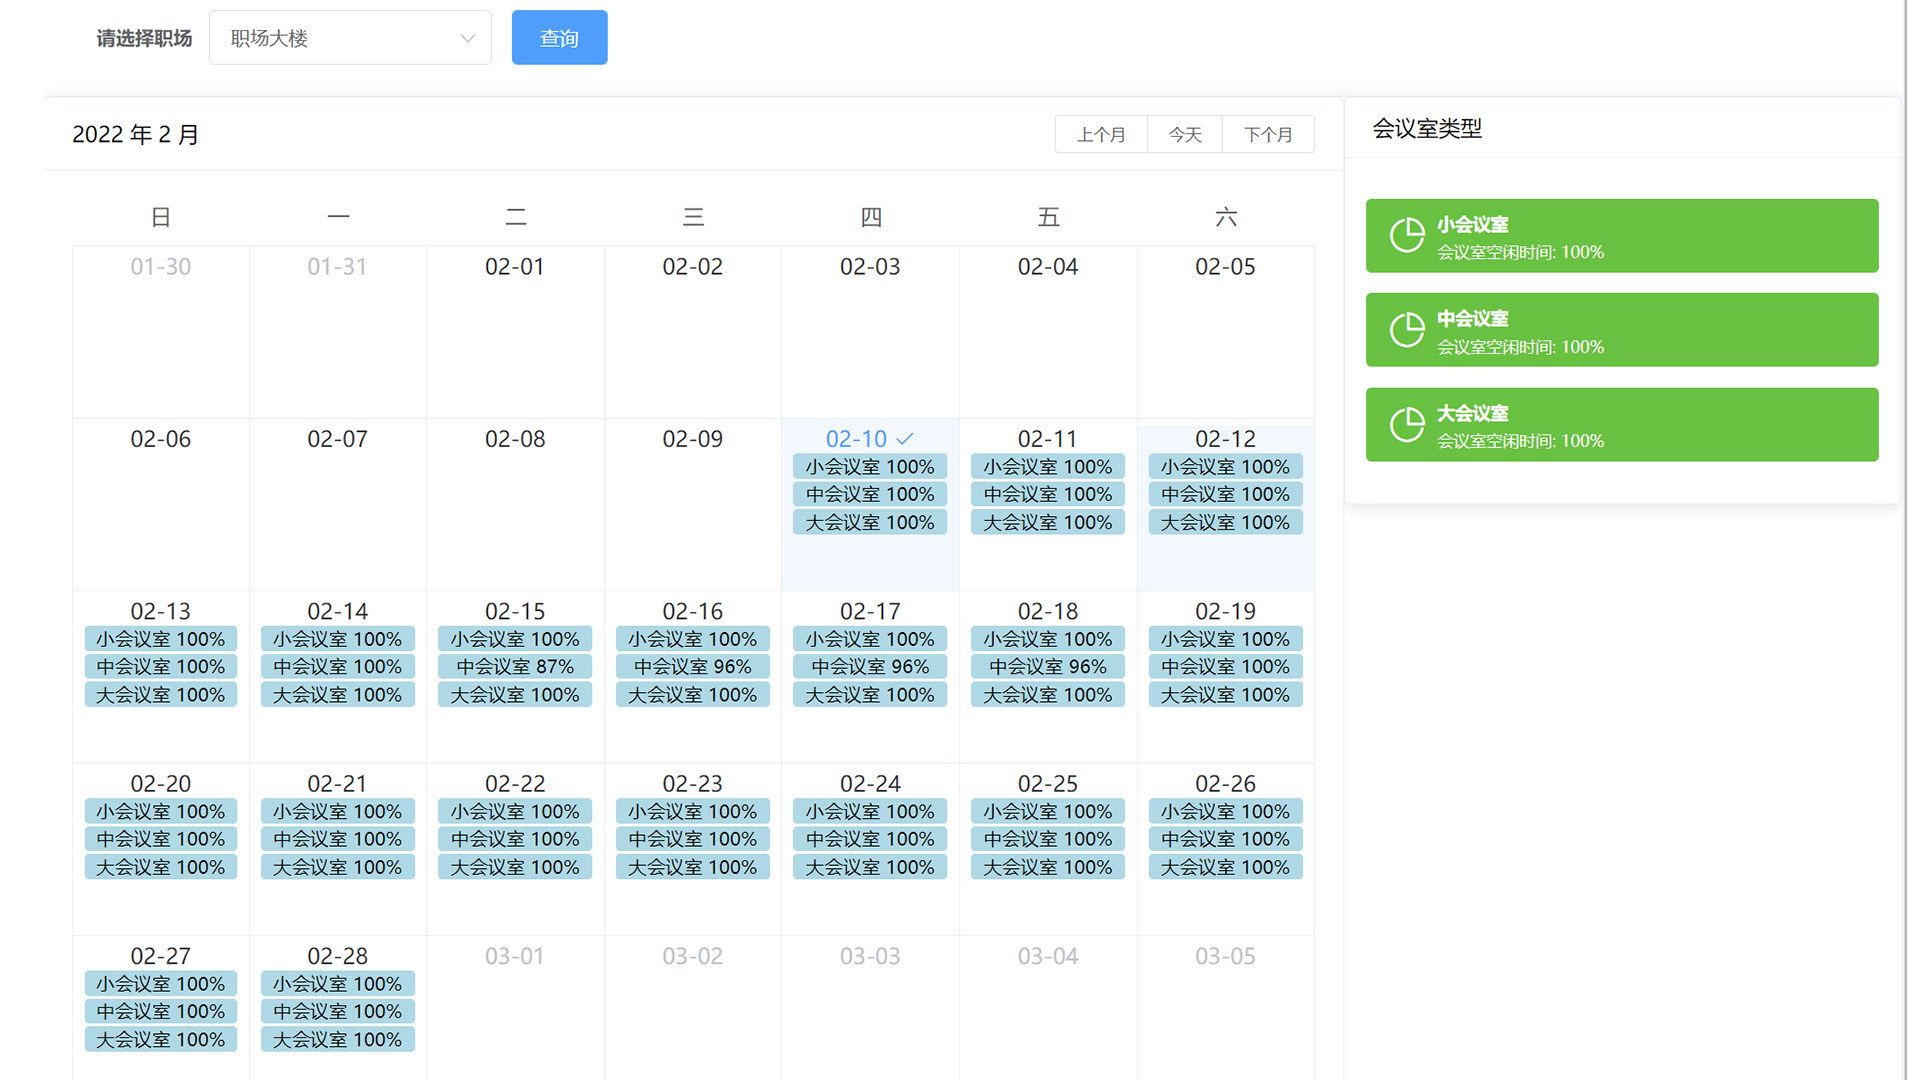Click 中会议室 96% tag on 02-18

pyautogui.click(x=1047, y=667)
